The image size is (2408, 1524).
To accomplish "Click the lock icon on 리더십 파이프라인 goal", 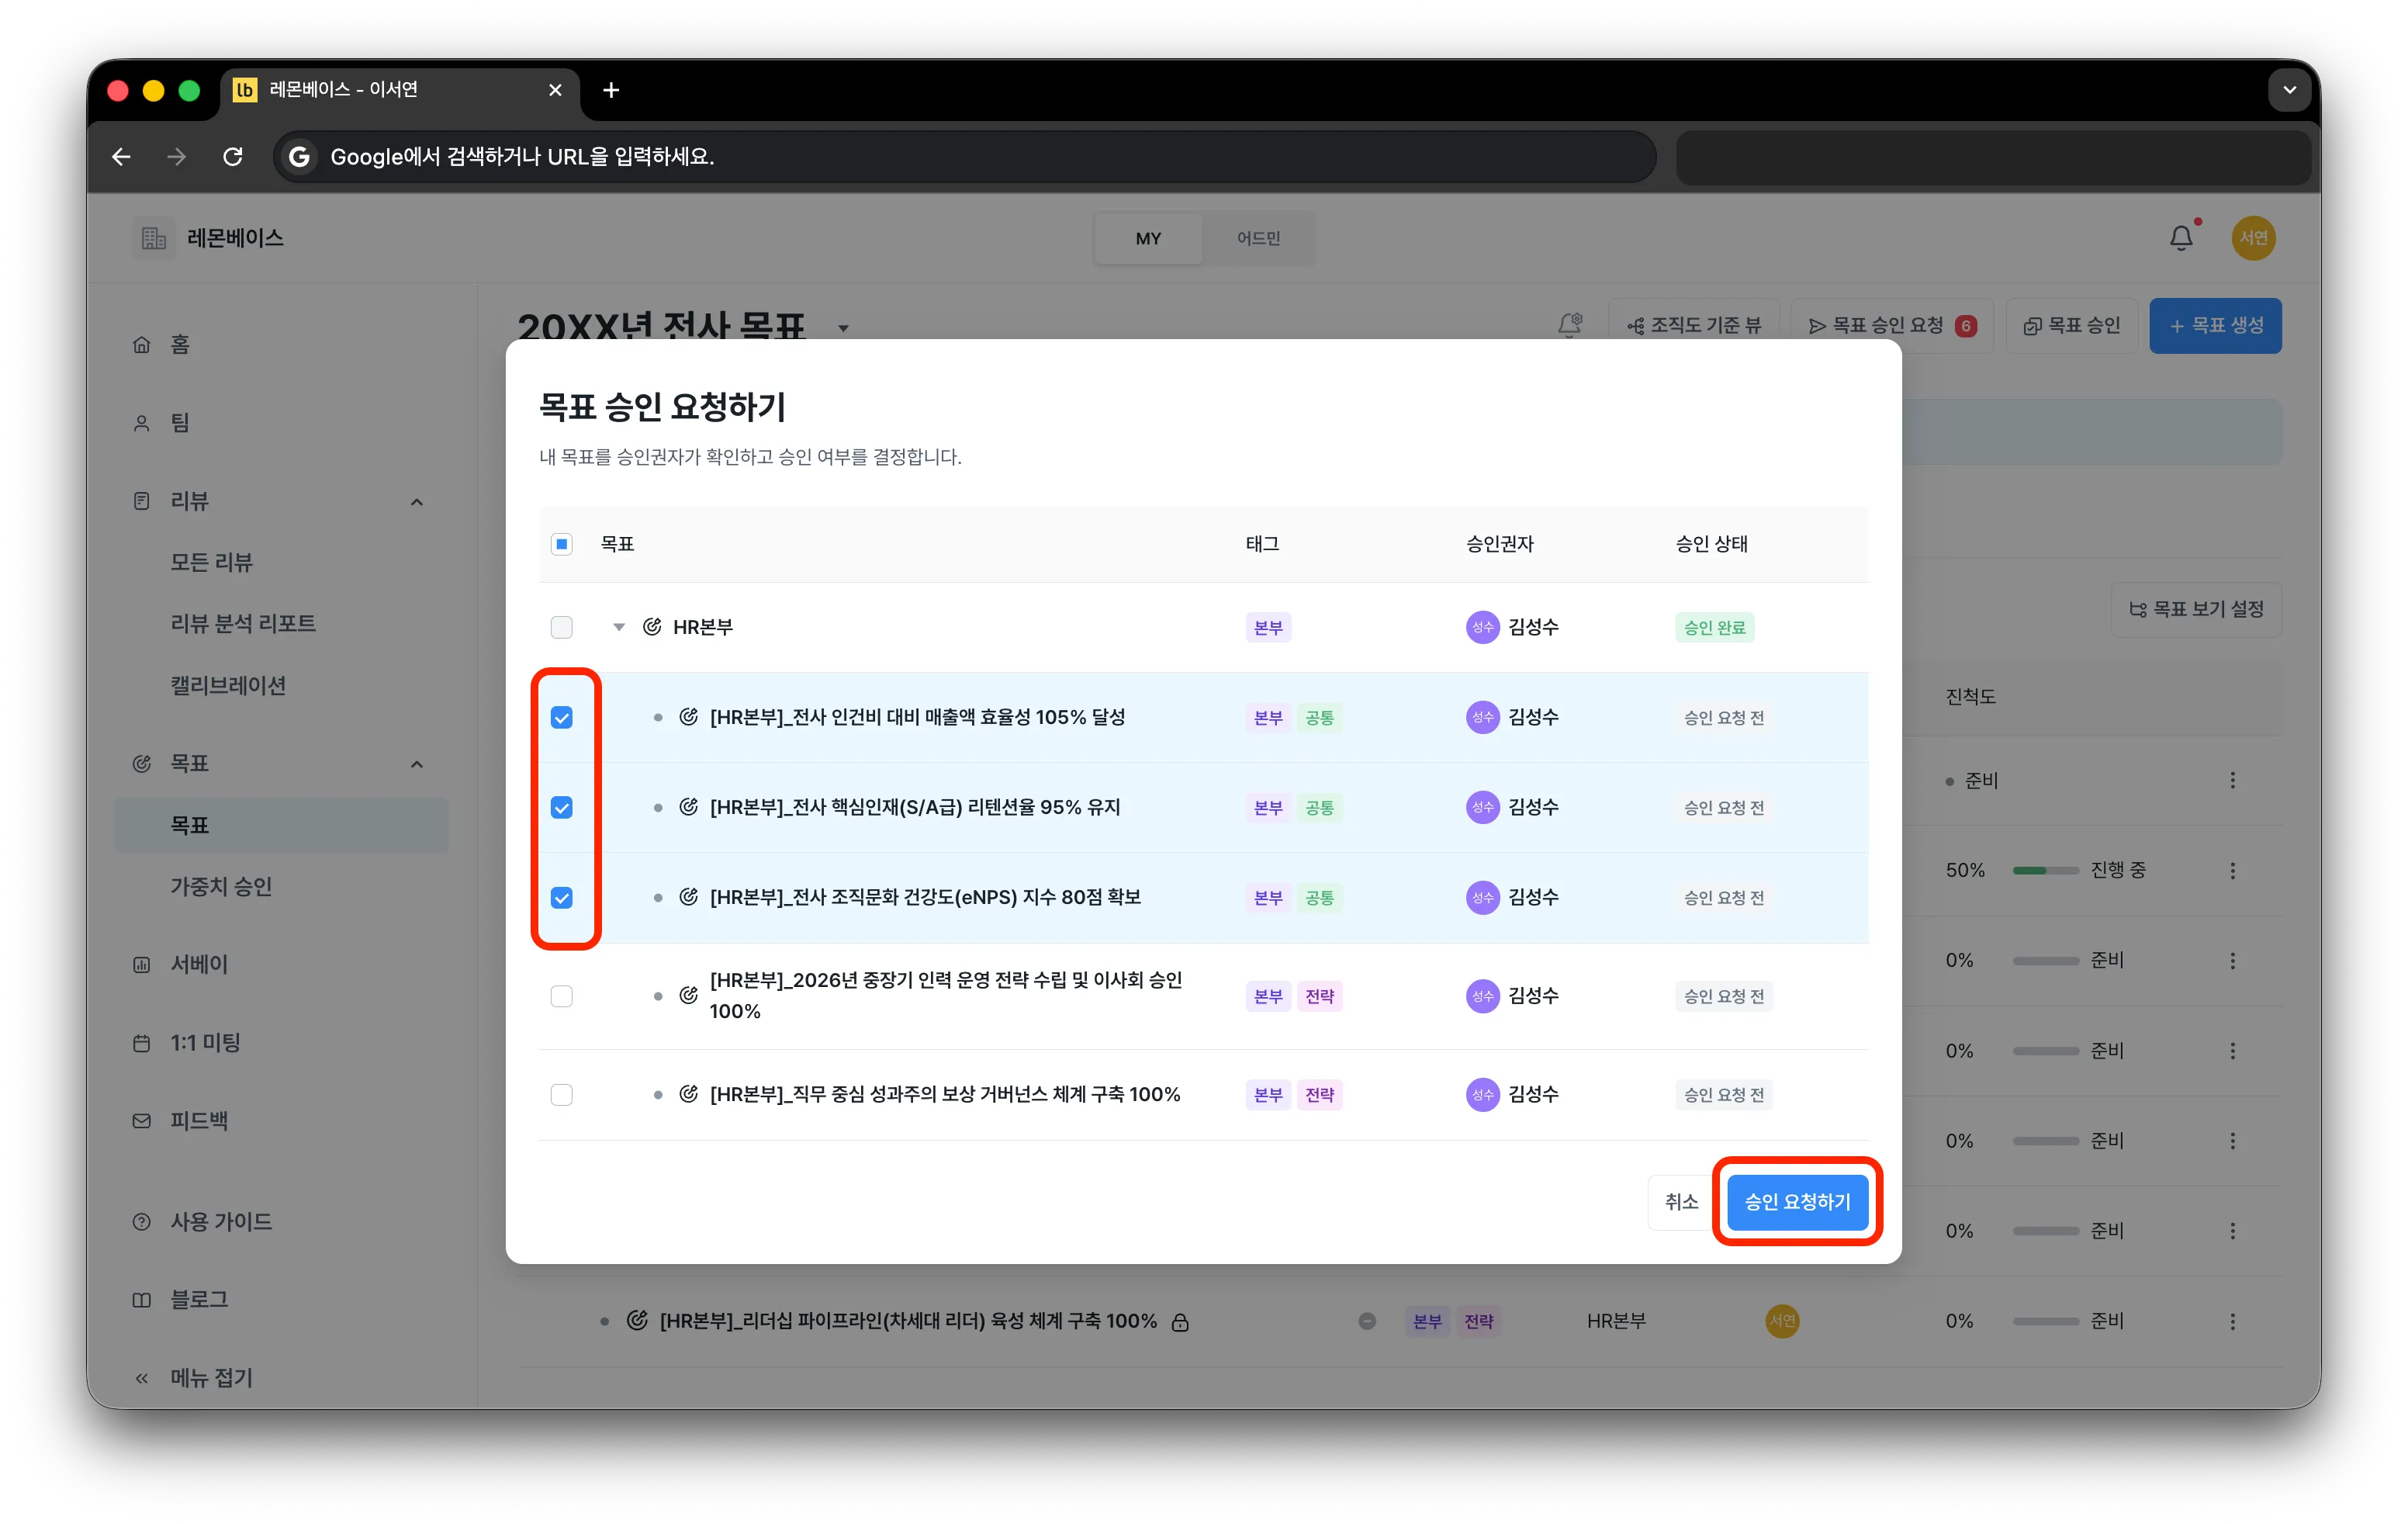I will point(1180,1322).
